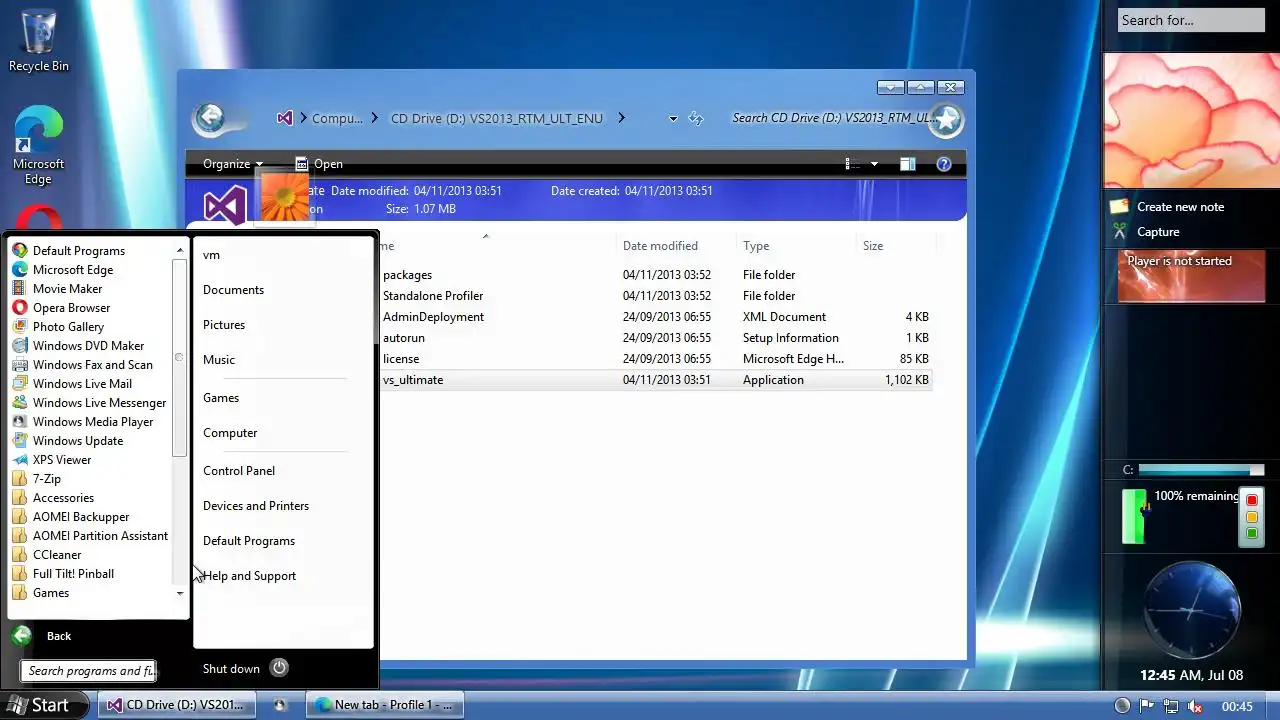Click the network tray icon
This screenshot has height=720, width=1280.
click(x=1170, y=706)
